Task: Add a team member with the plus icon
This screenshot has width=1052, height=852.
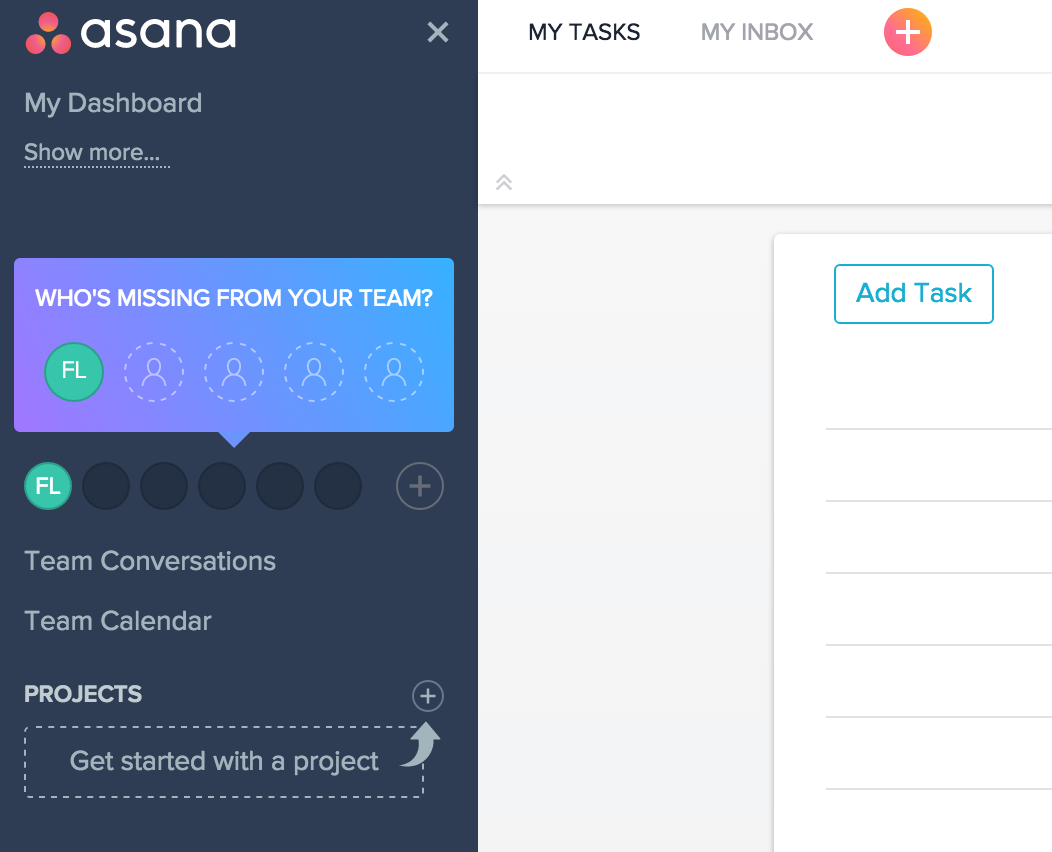Action: point(420,487)
